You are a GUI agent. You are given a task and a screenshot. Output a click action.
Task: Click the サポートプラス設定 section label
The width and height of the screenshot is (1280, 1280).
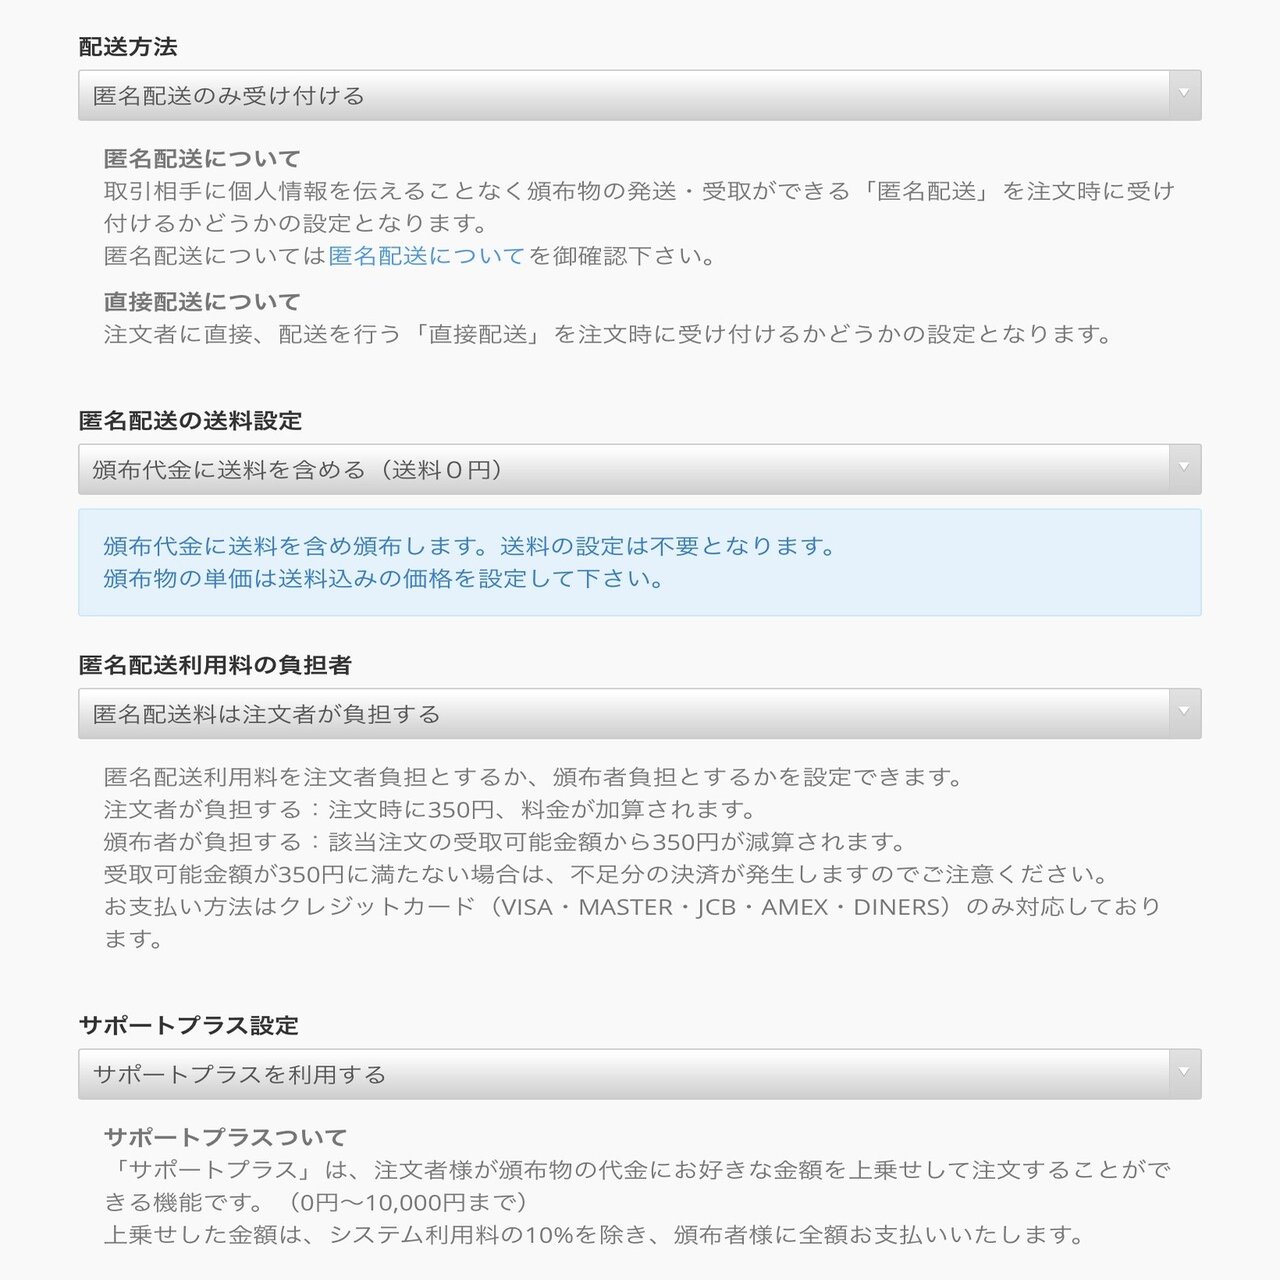point(189,1025)
